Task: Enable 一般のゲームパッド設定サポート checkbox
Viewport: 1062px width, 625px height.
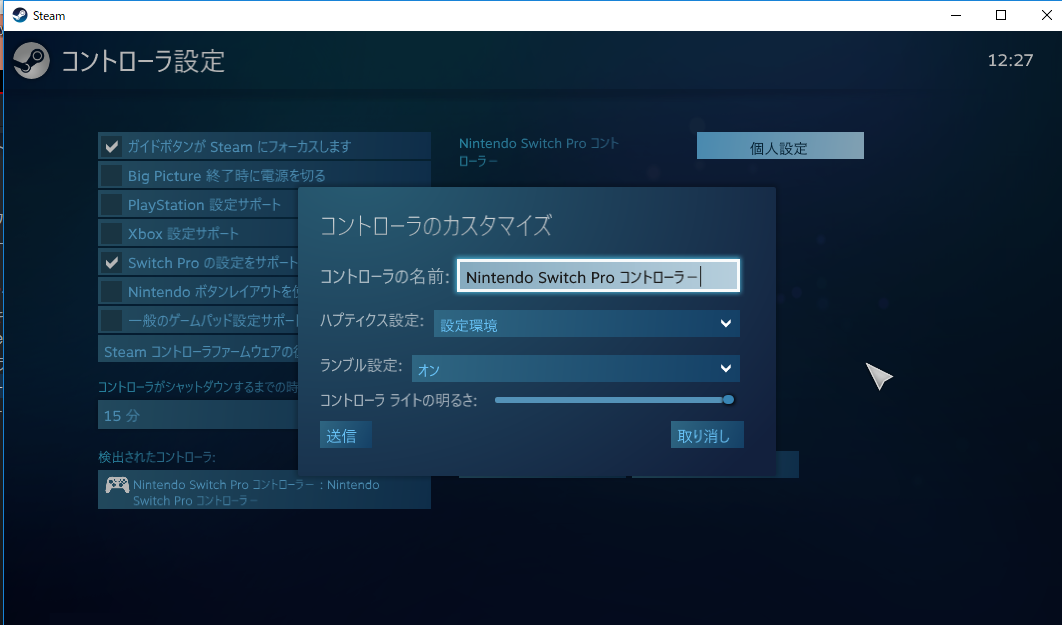Action: pyautogui.click(x=112, y=320)
